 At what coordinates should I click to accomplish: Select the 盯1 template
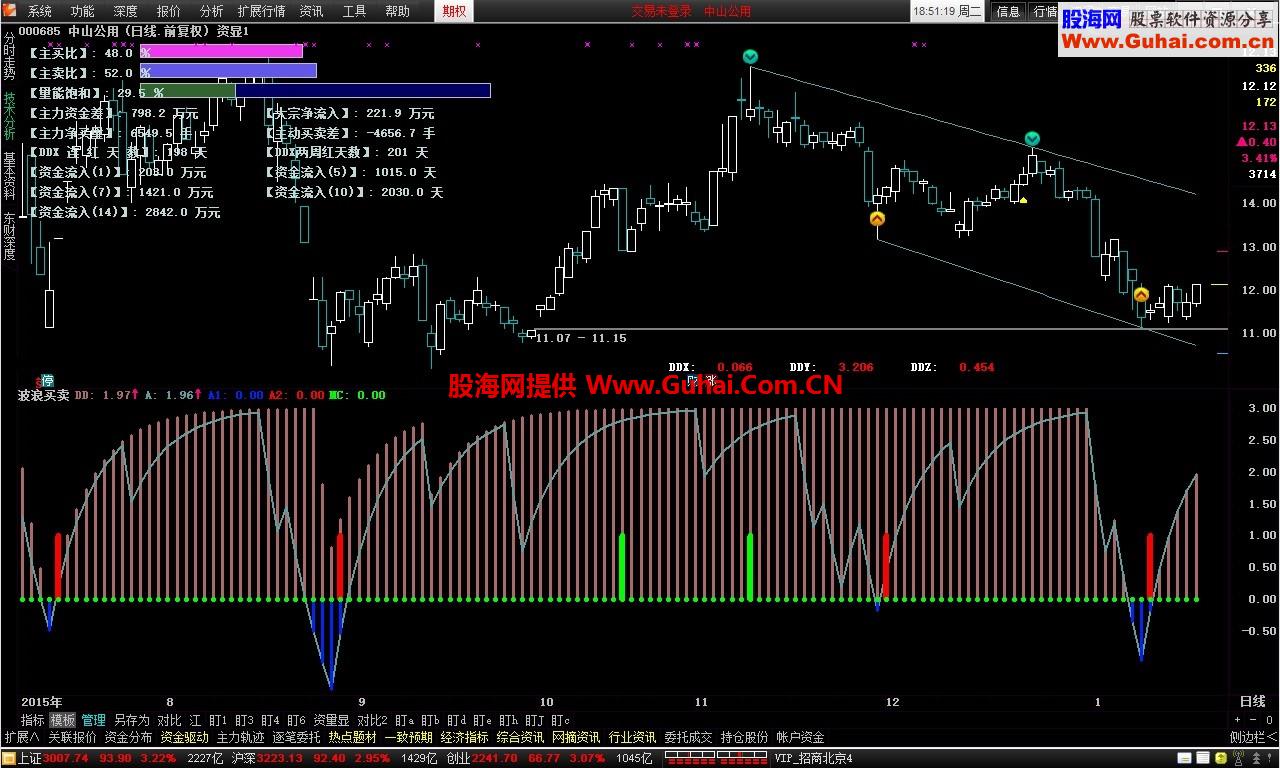(217, 720)
